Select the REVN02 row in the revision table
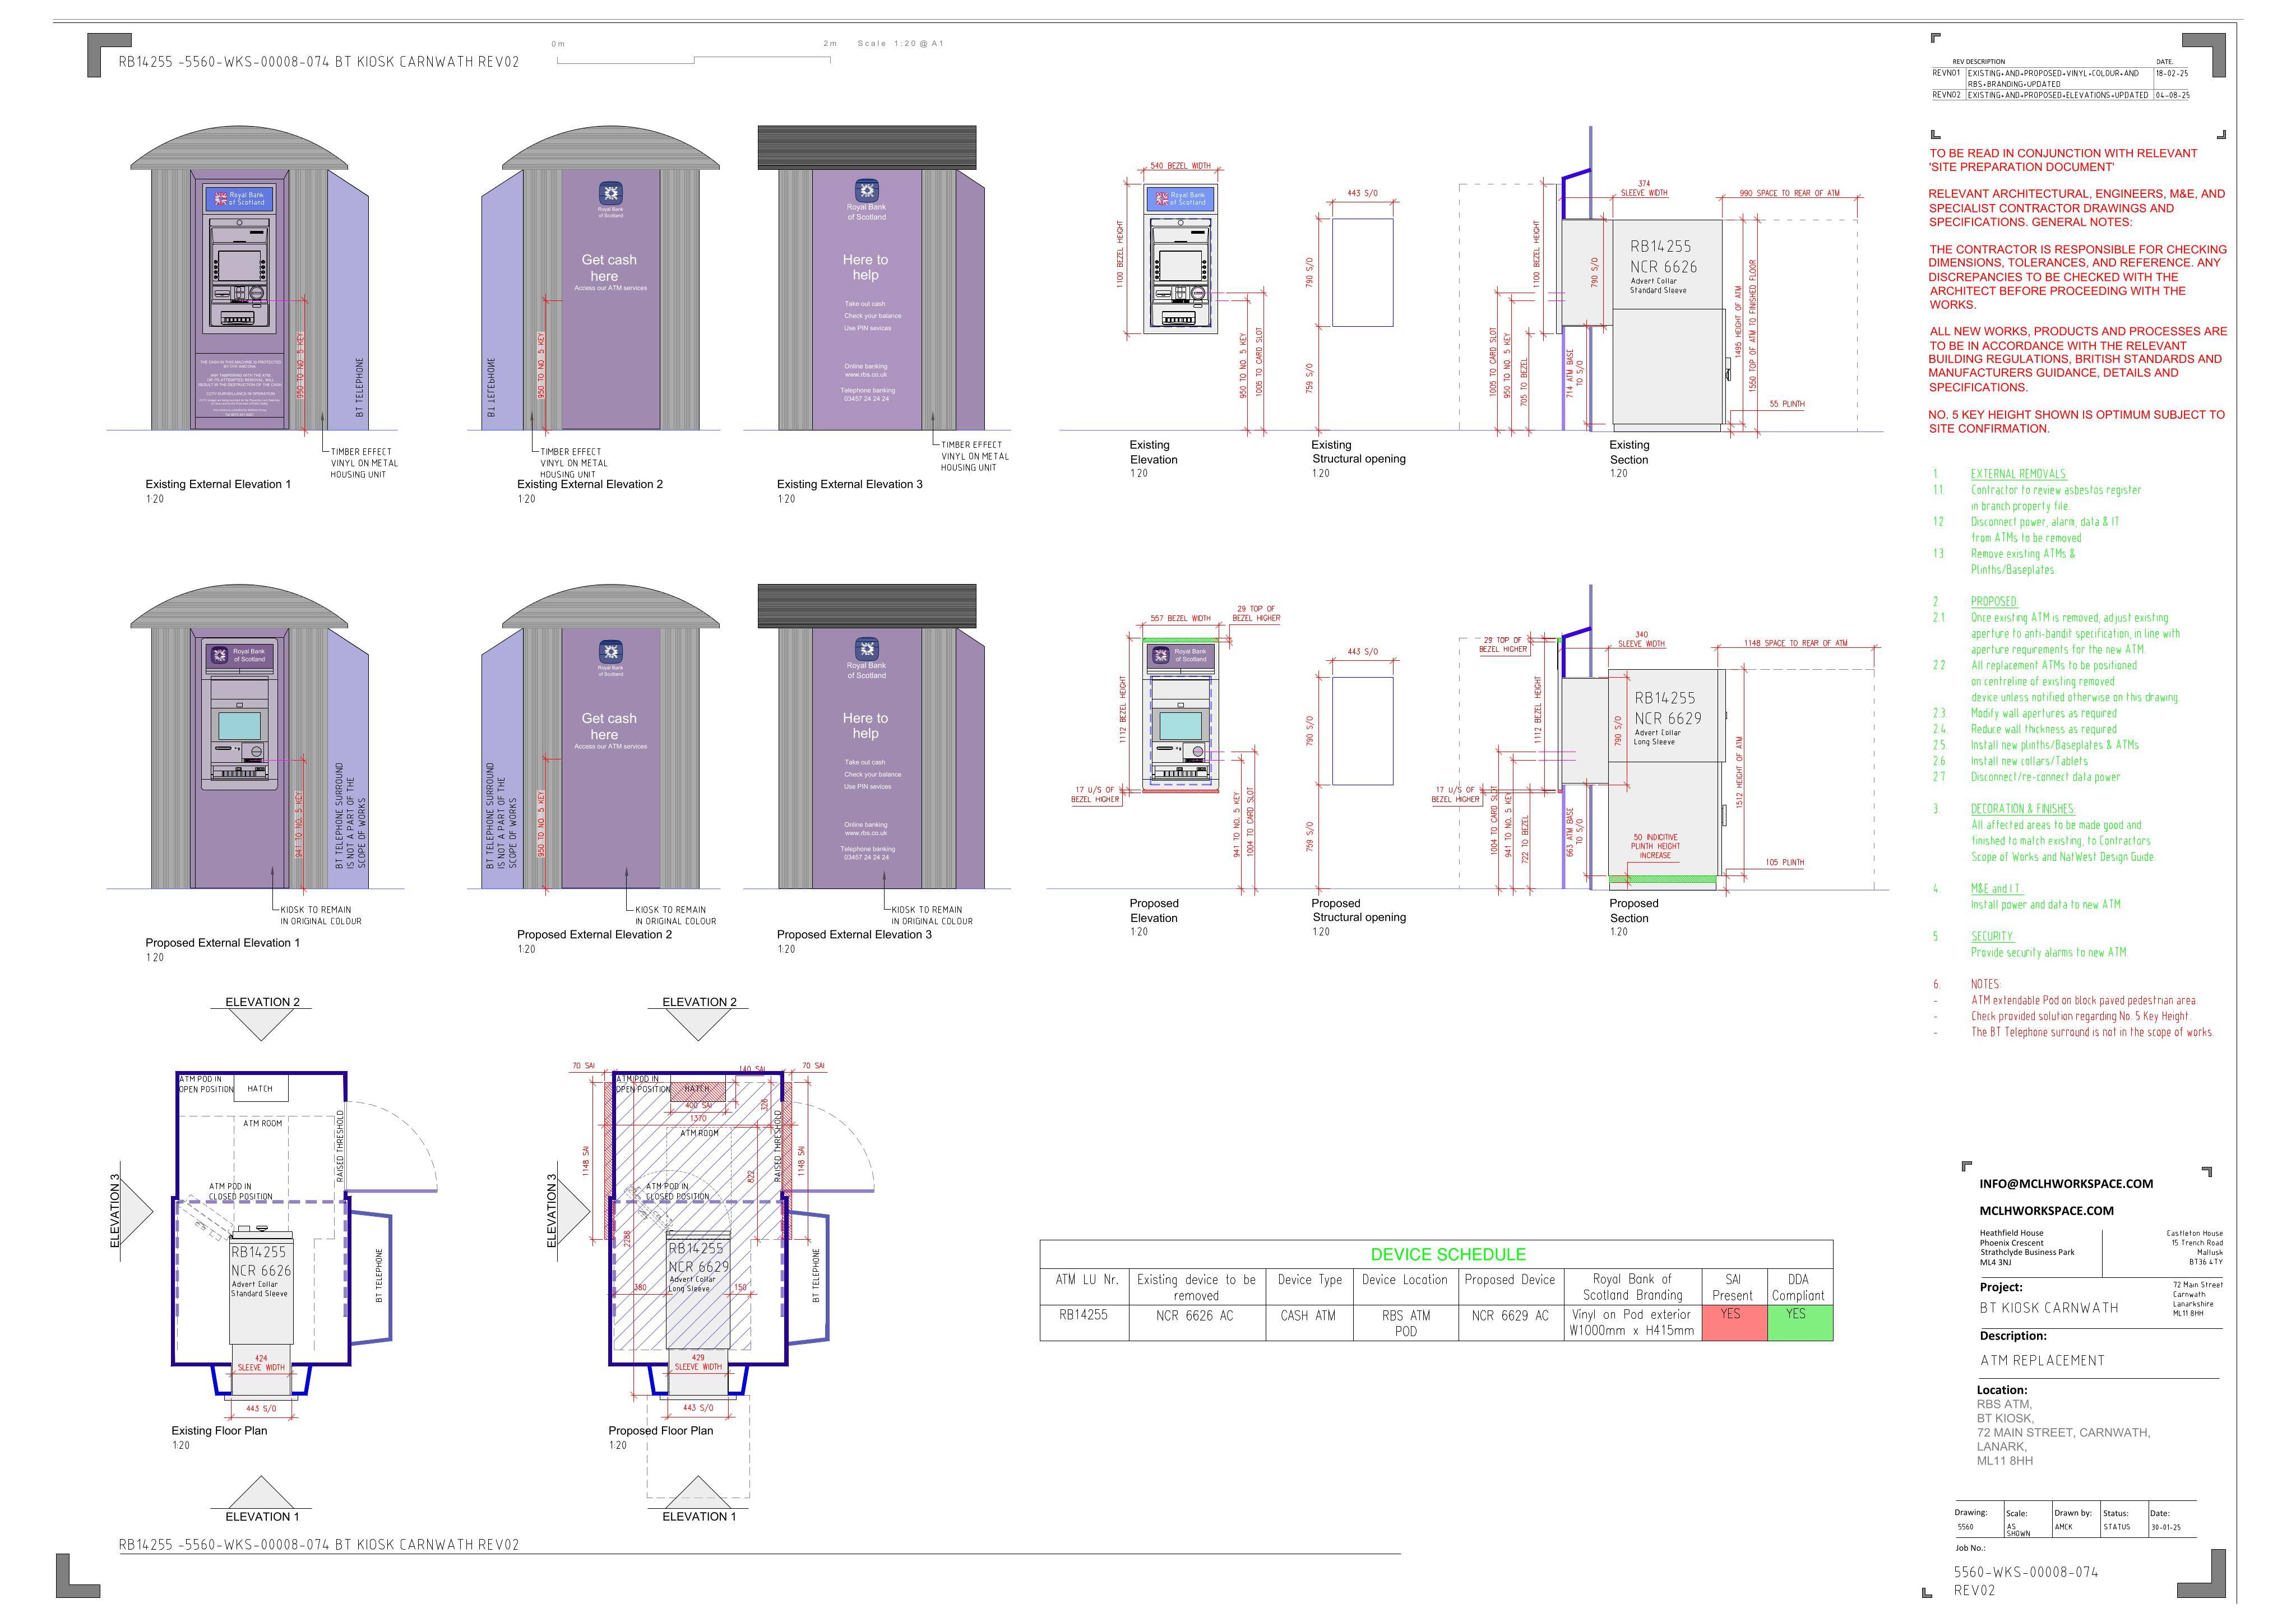The height and width of the screenshot is (1622, 2296). (2061, 95)
